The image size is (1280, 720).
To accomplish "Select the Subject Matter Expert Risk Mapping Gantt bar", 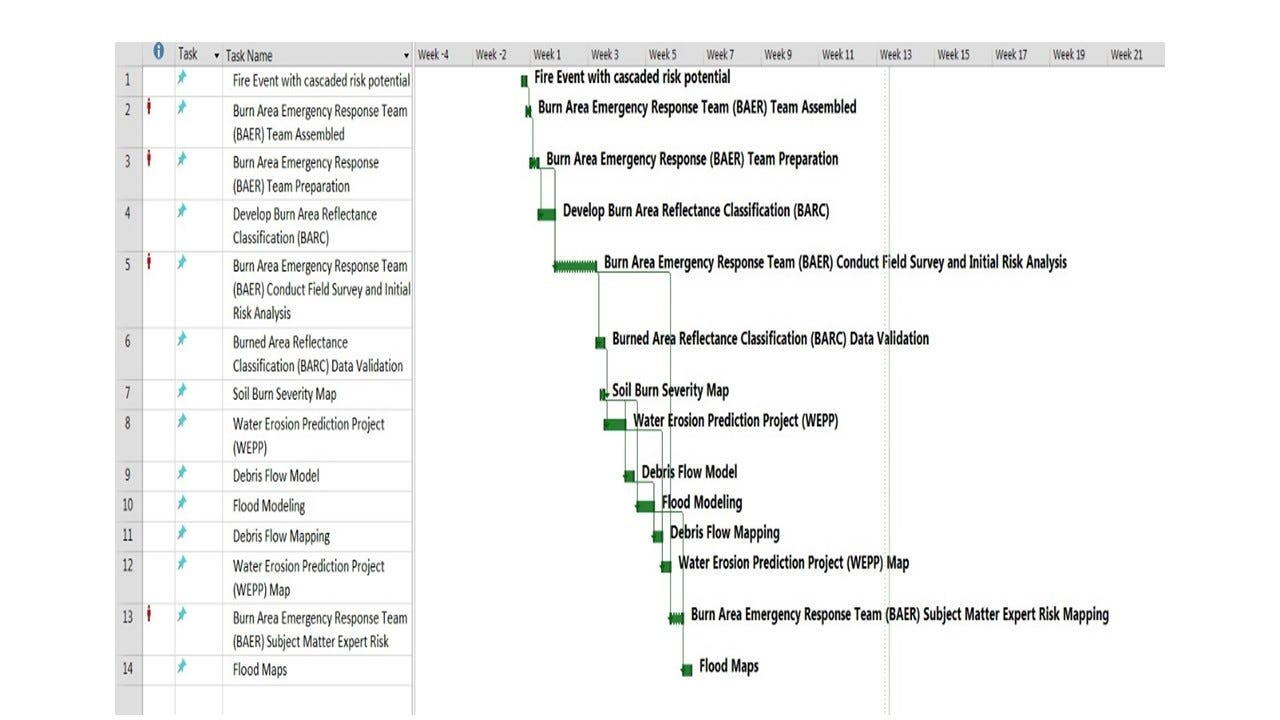I will coord(677,618).
